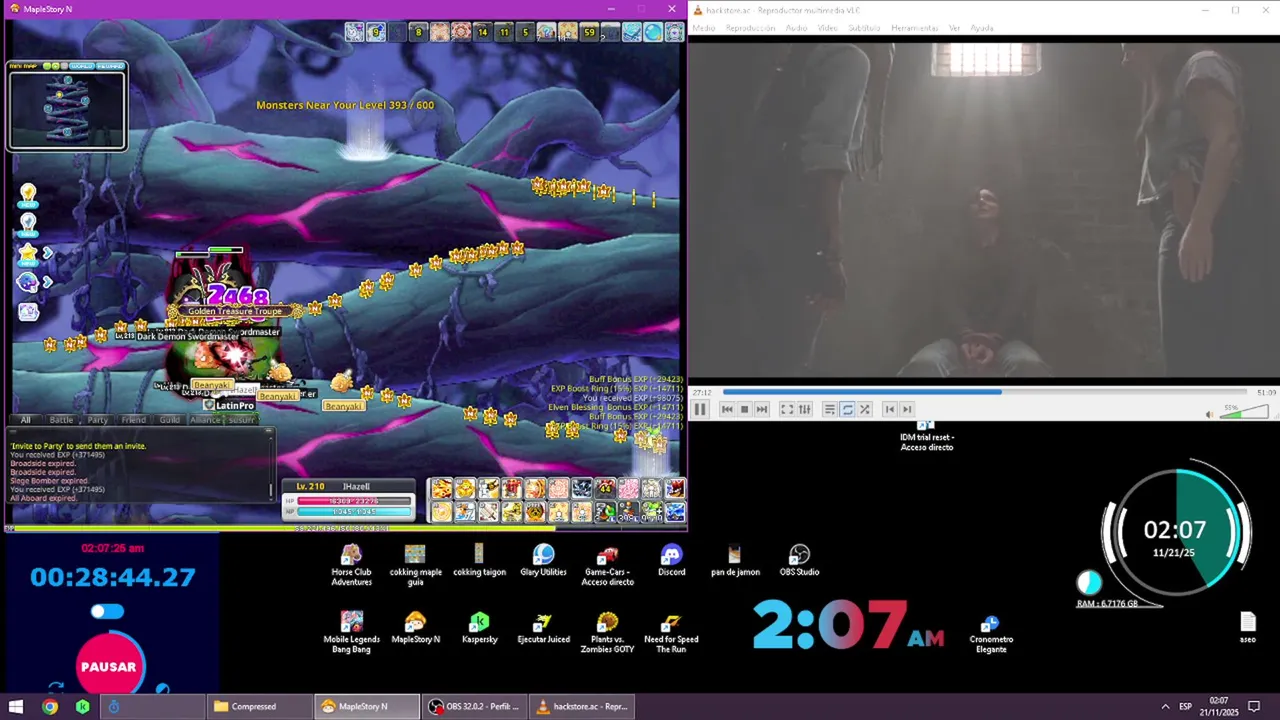Open the cokking maple guia file

coord(415,565)
